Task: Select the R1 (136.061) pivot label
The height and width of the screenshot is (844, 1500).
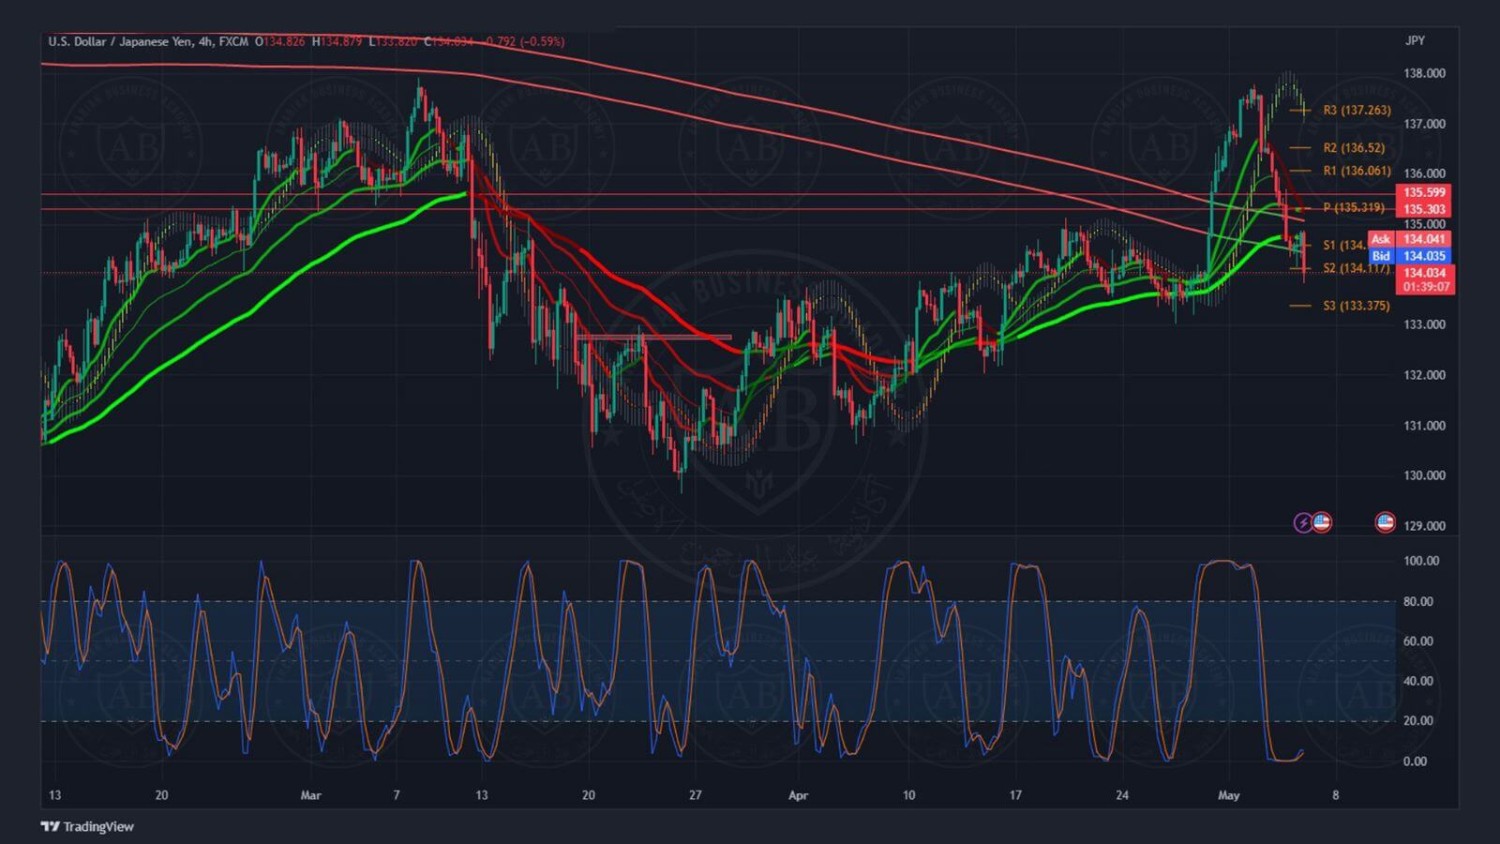Action: (x=1356, y=171)
